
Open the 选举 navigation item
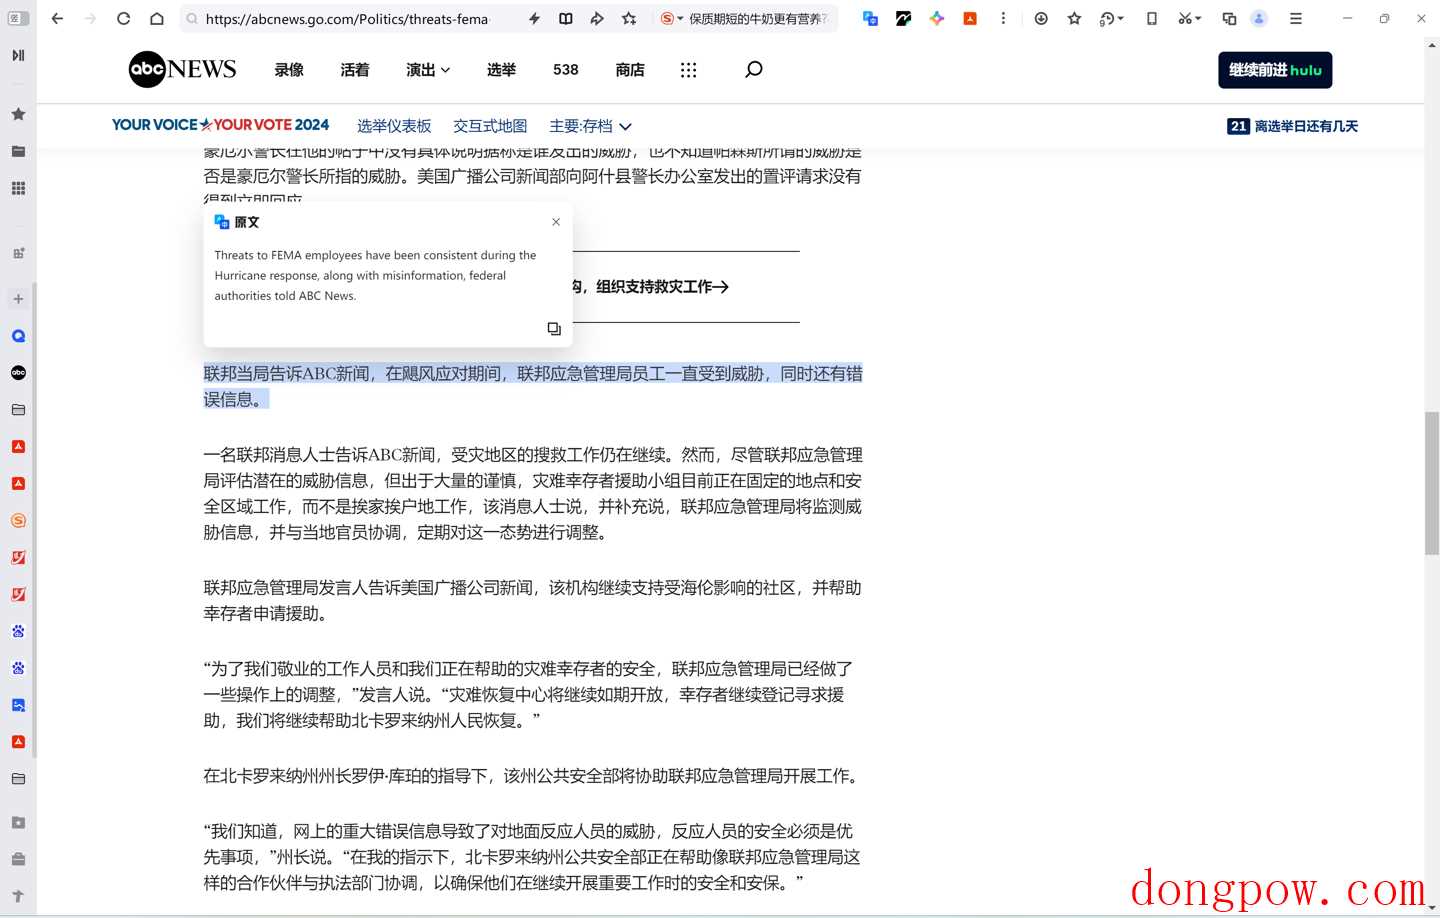click(x=501, y=70)
